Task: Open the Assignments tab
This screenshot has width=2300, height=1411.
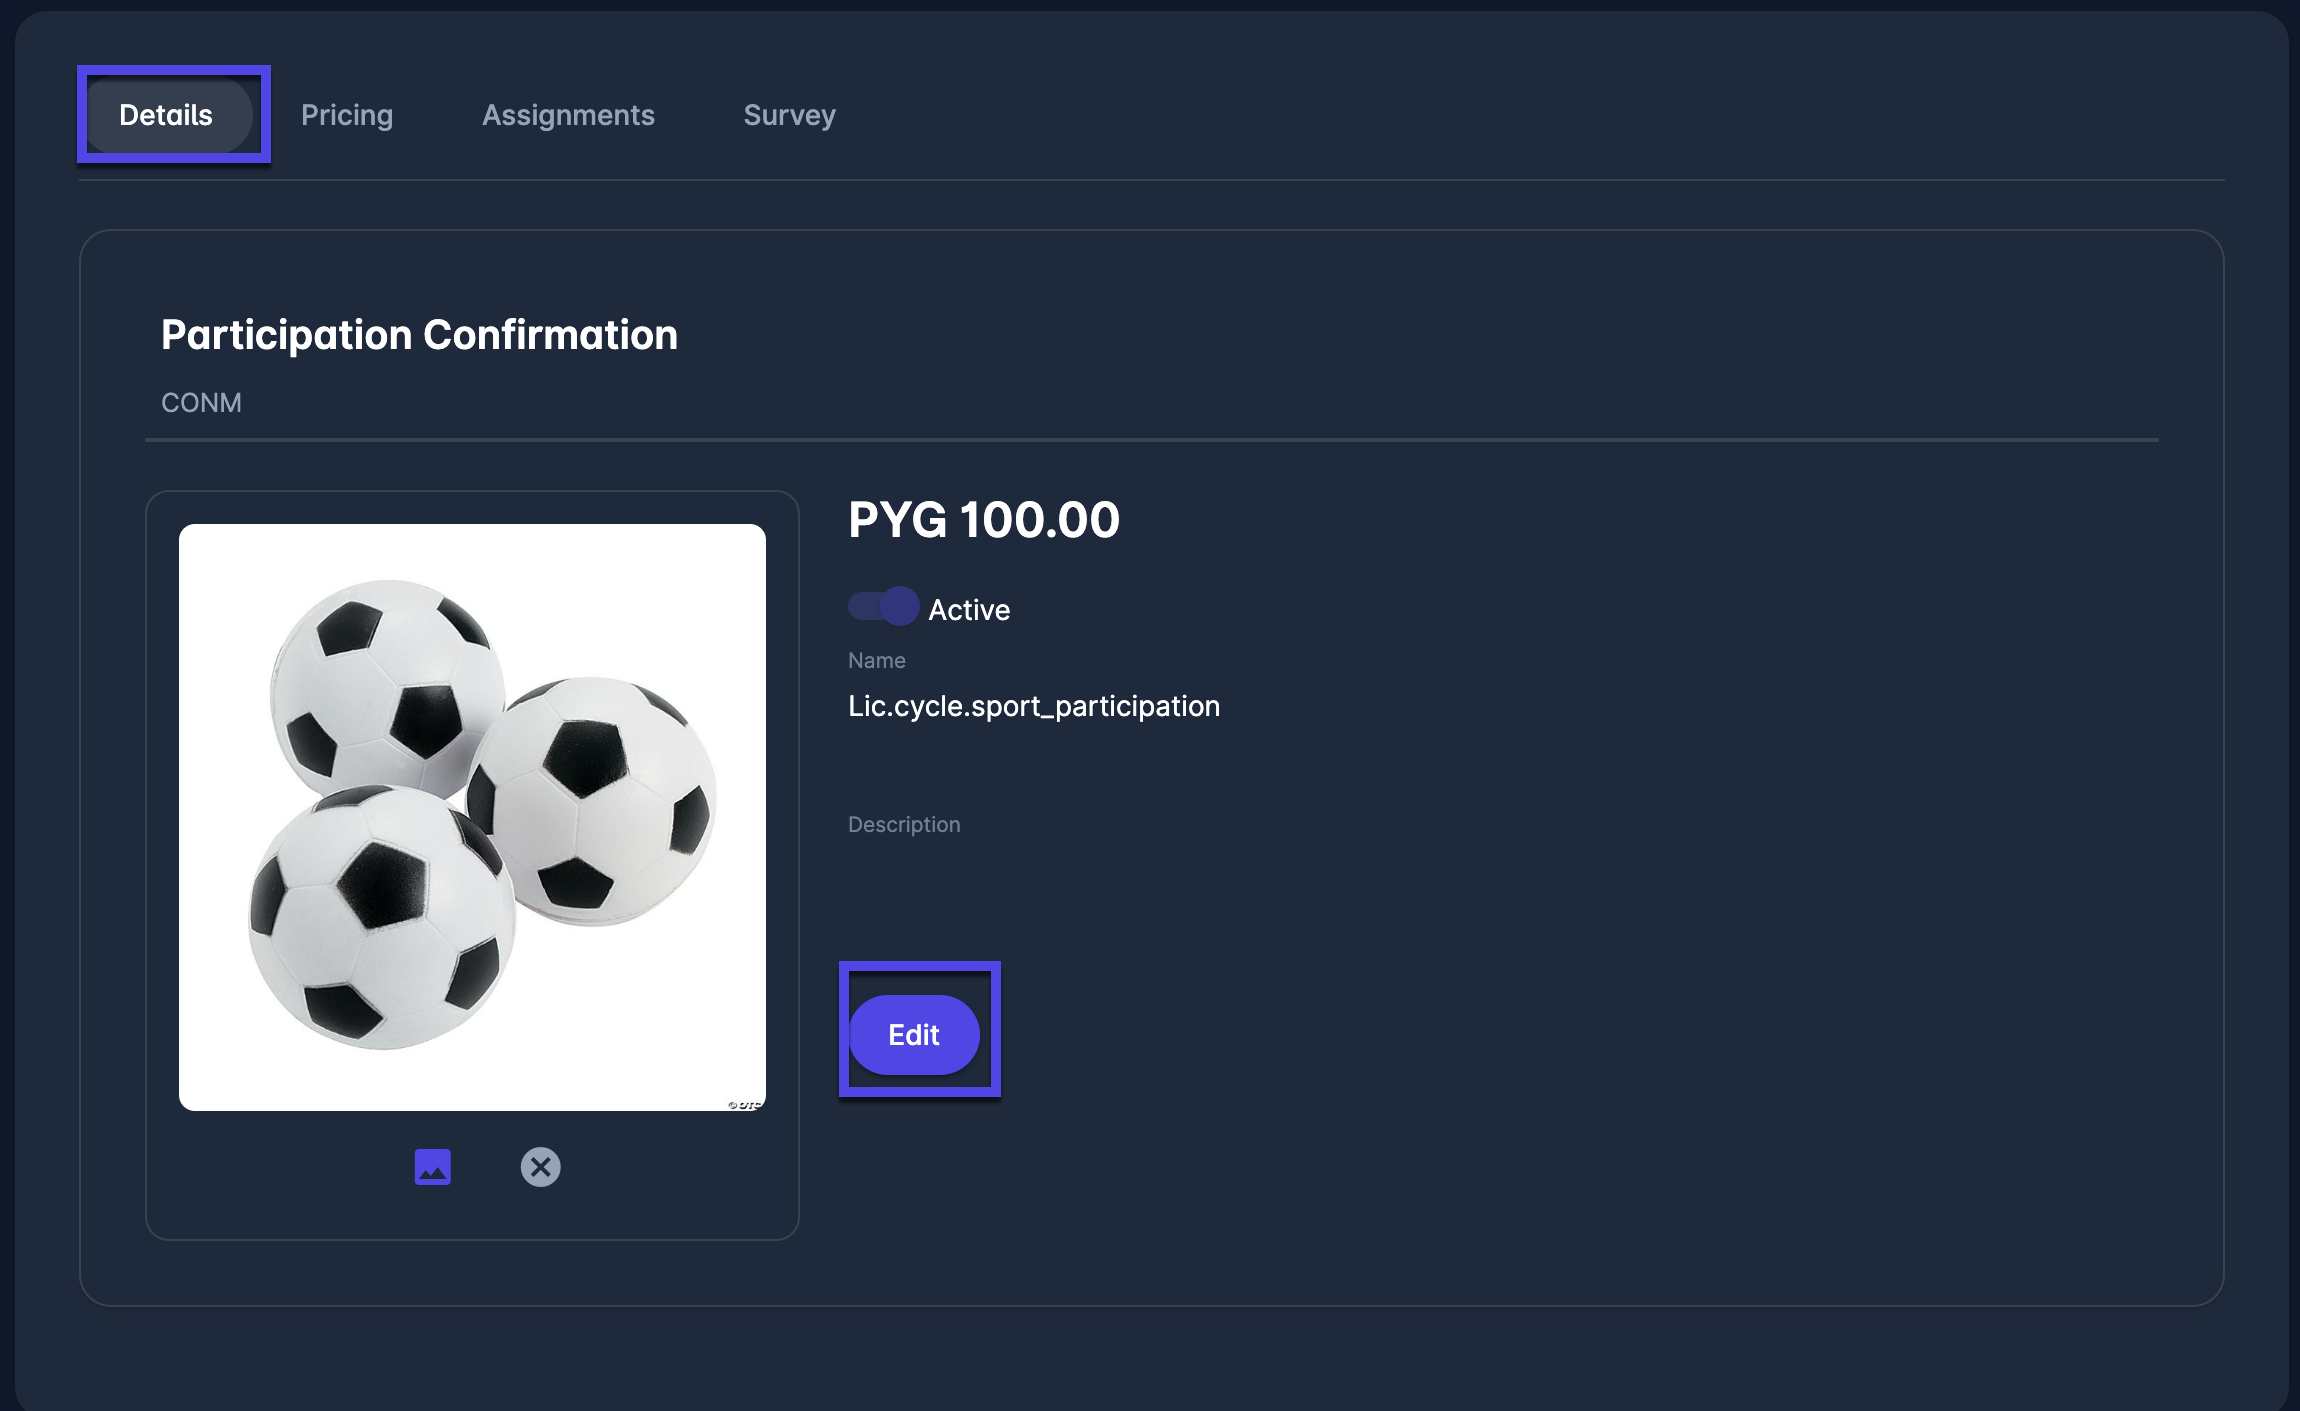Action: click(568, 115)
